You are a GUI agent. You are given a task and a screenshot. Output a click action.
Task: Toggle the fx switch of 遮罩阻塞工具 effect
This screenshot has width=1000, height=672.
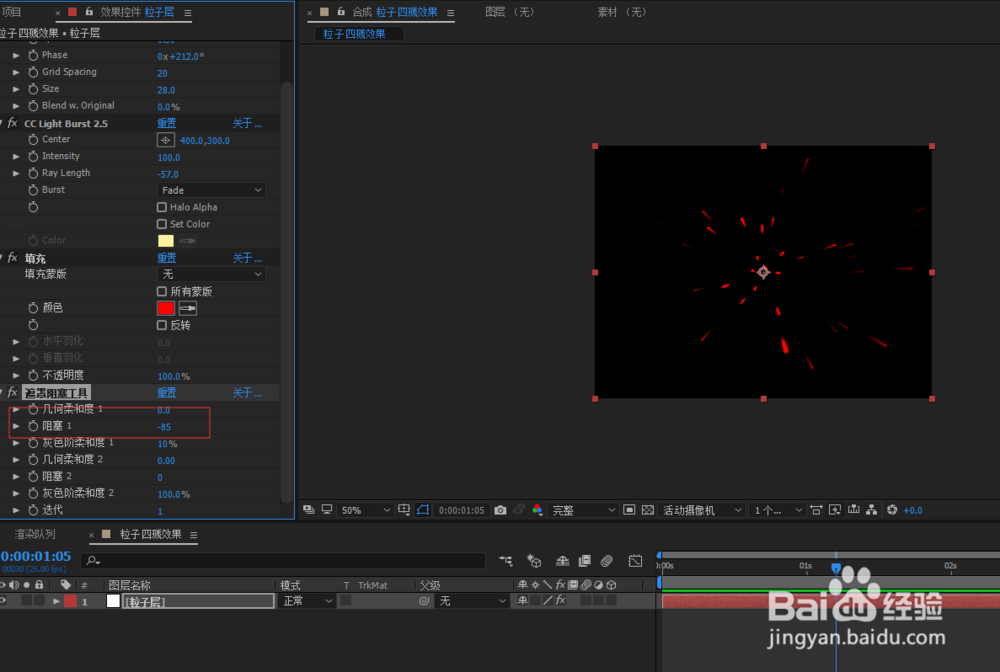point(12,393)
